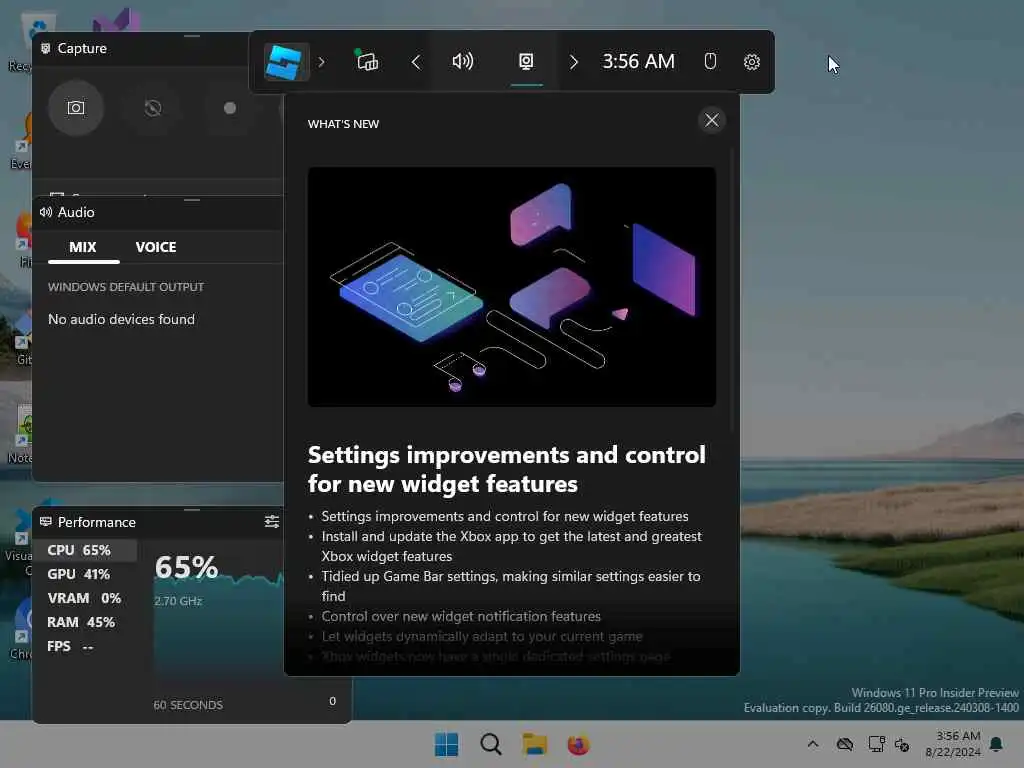Click the OneDrive cloud tray icon

tap(844, 744)
